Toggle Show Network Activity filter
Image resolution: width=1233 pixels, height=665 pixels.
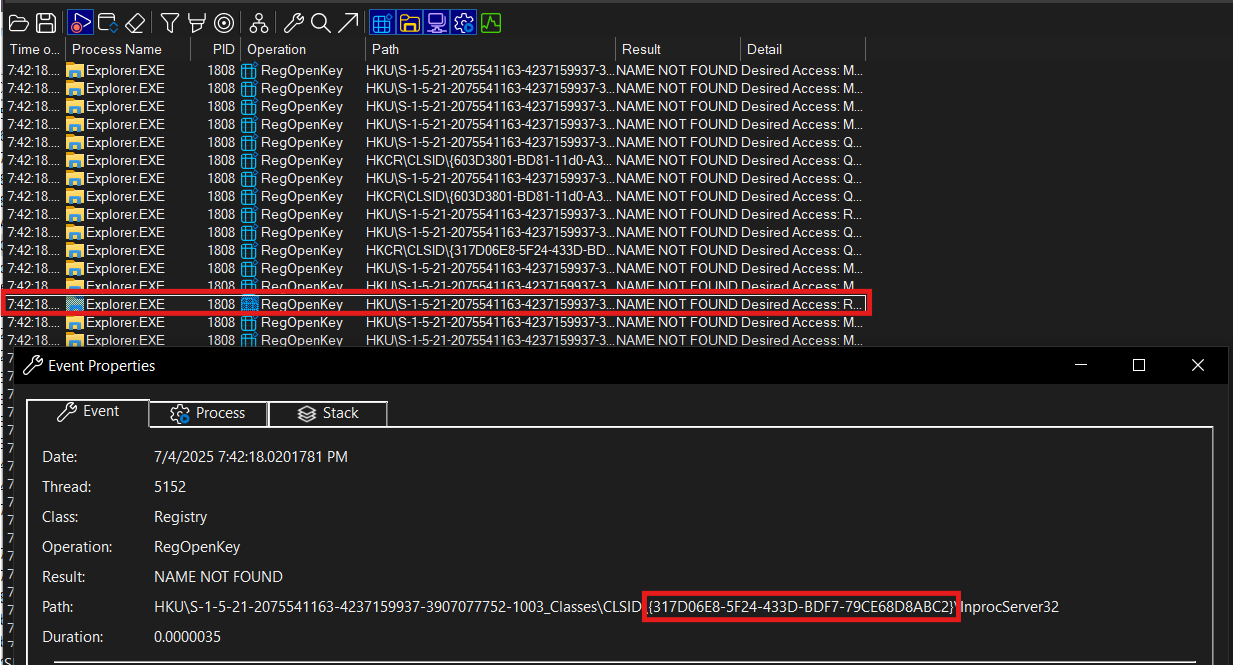point(436,22)
